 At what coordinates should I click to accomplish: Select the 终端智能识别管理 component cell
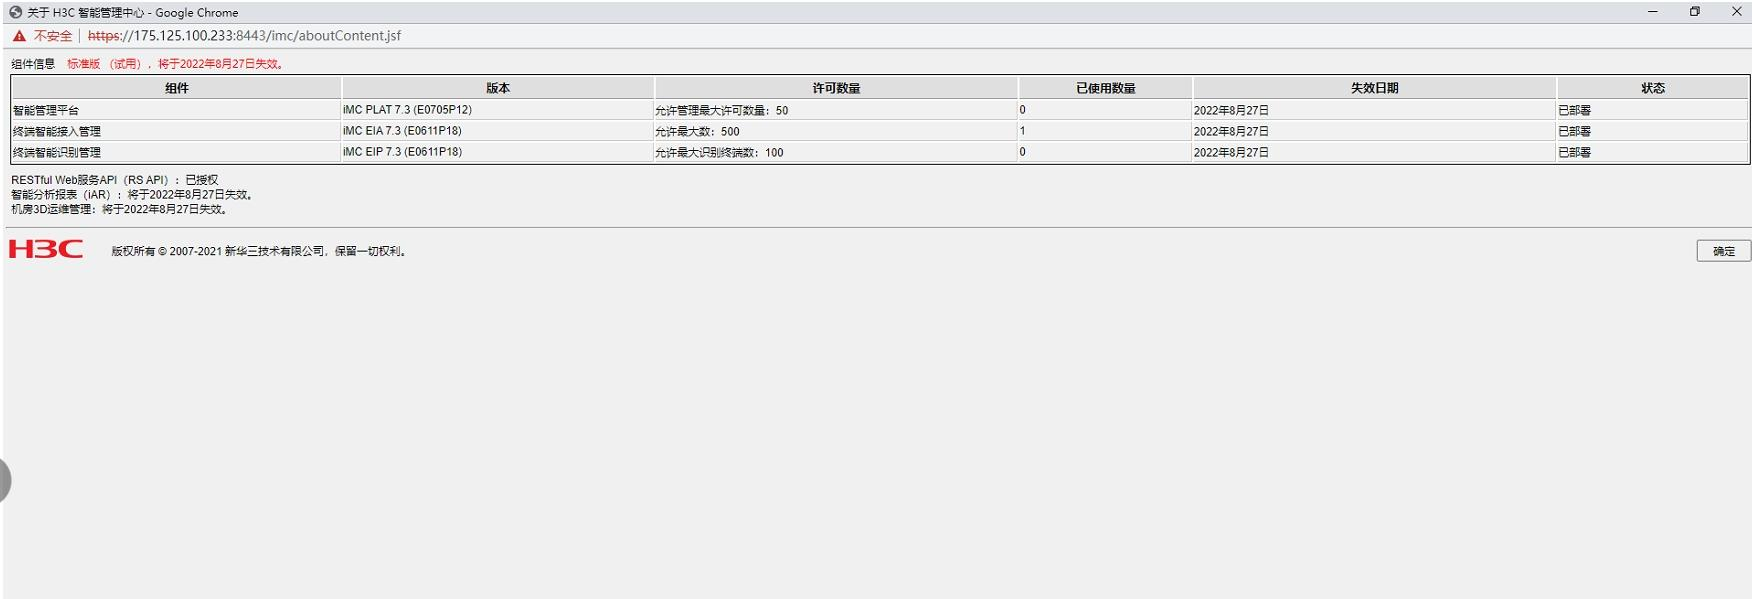tap(176, 152)
